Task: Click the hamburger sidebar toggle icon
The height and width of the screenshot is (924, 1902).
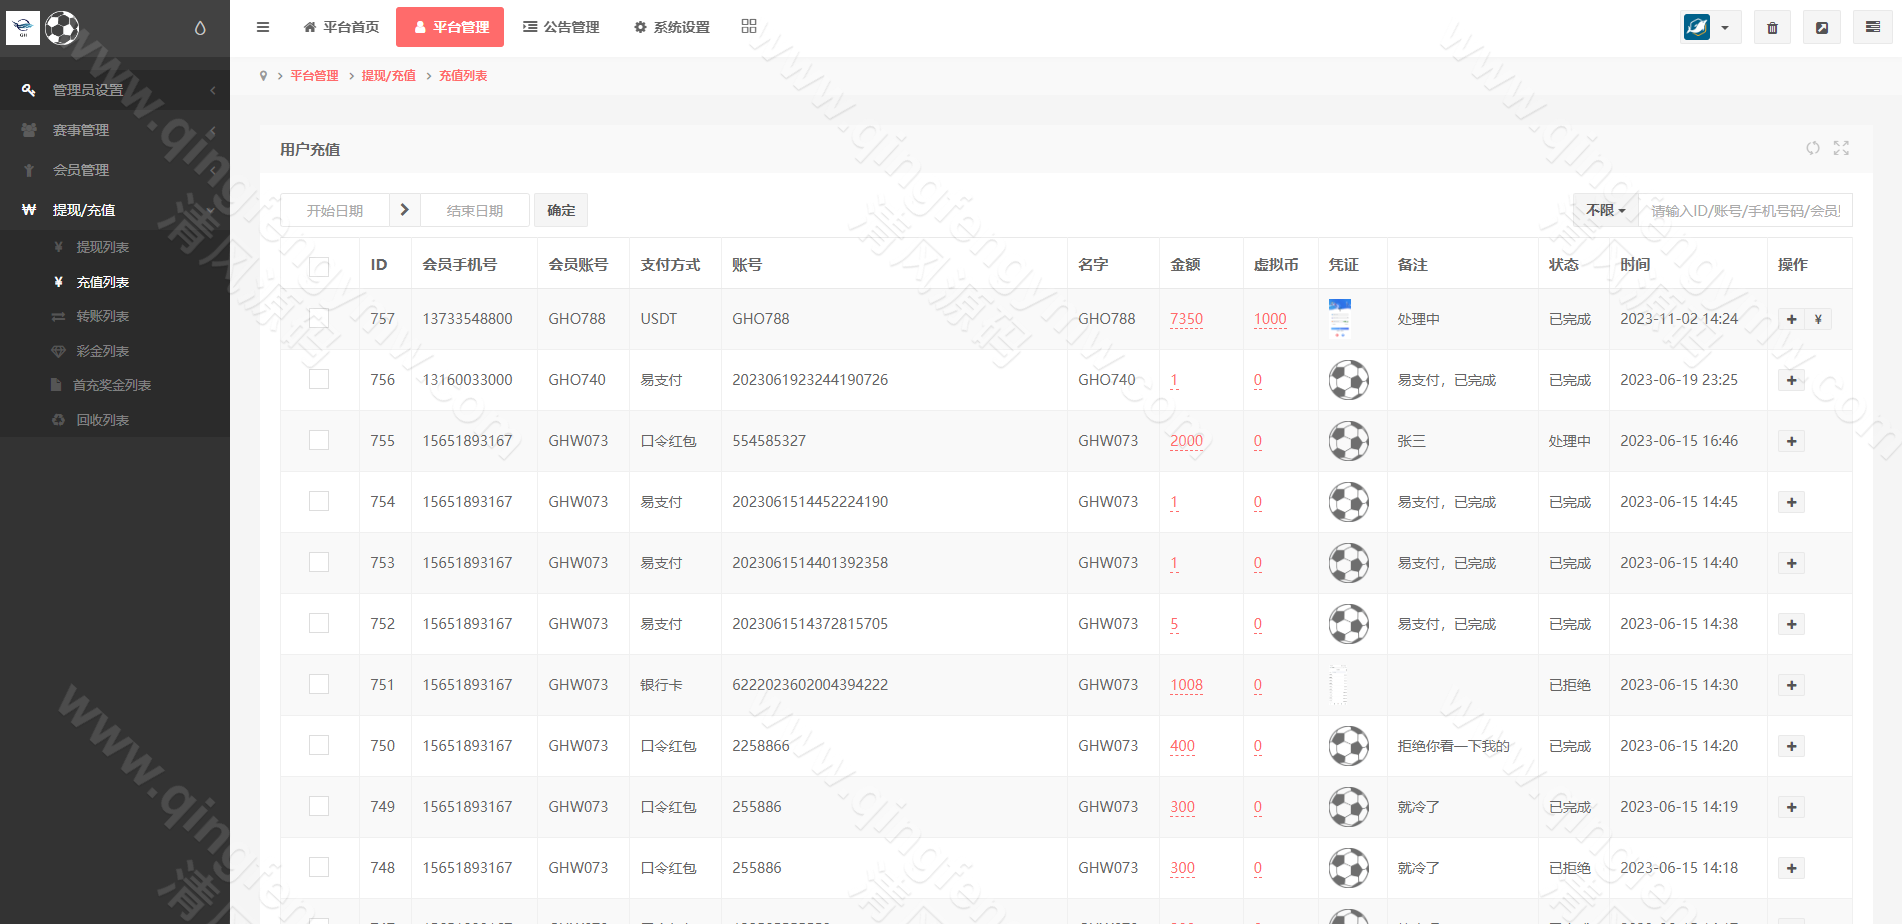Action: click(263, 27)
